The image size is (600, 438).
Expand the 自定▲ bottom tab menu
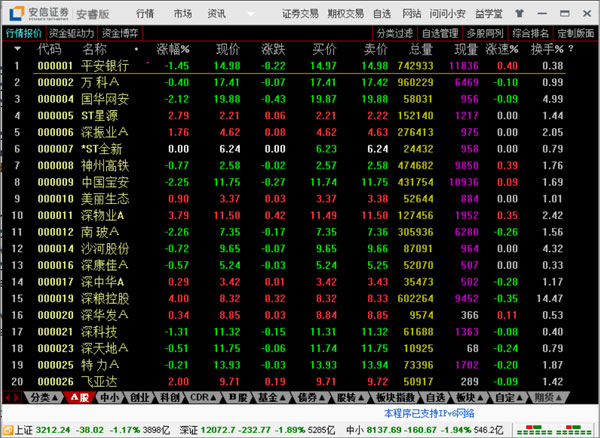click(509, 397)
